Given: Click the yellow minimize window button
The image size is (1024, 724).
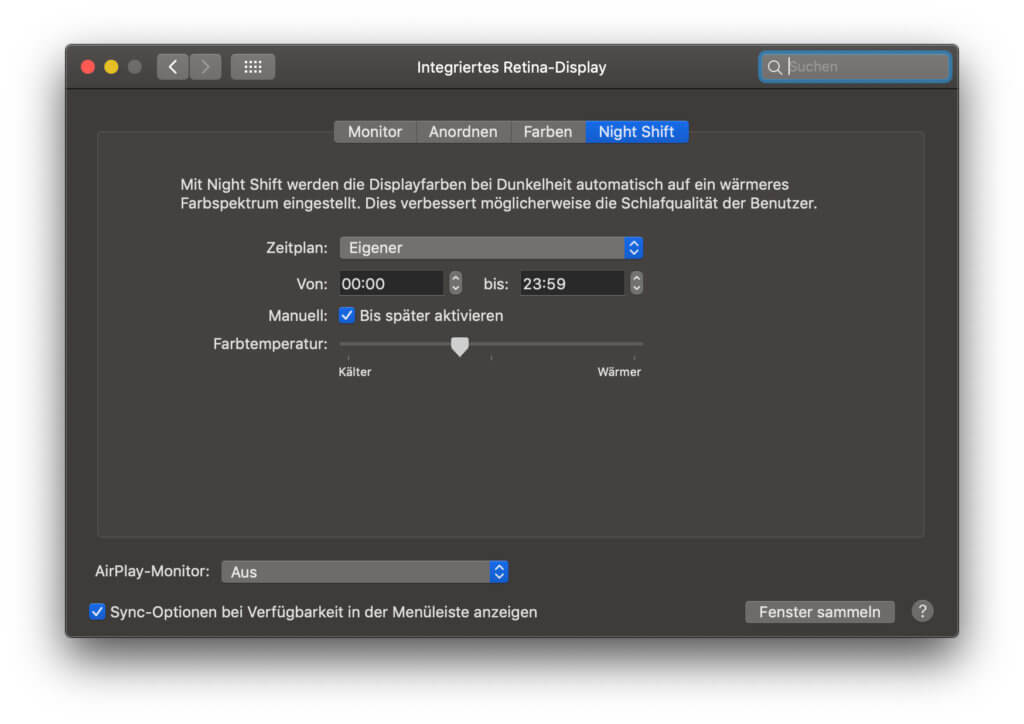Looking at the screenshot, I should (x=111, y=67).
